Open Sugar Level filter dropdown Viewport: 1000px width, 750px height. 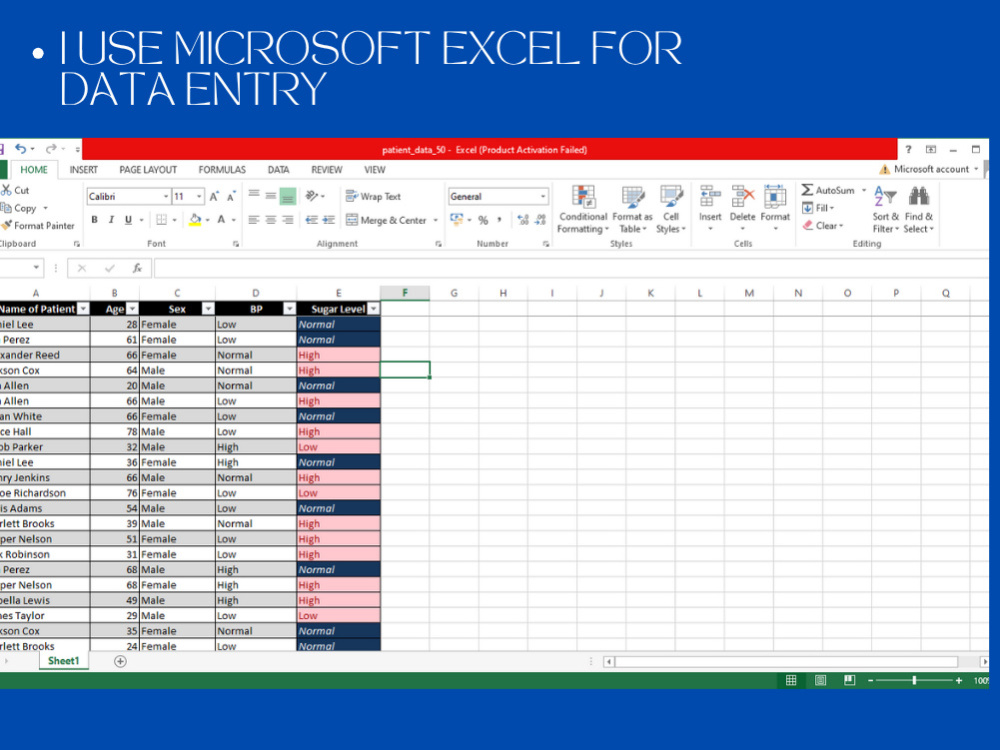tap(373, 309)
